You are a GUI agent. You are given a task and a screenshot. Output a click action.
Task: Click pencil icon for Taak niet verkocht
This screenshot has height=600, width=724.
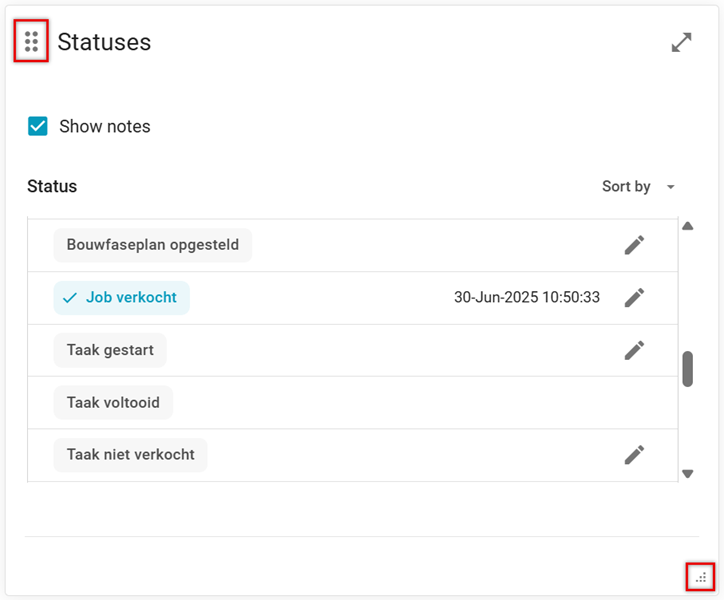(x=634, y=455)
